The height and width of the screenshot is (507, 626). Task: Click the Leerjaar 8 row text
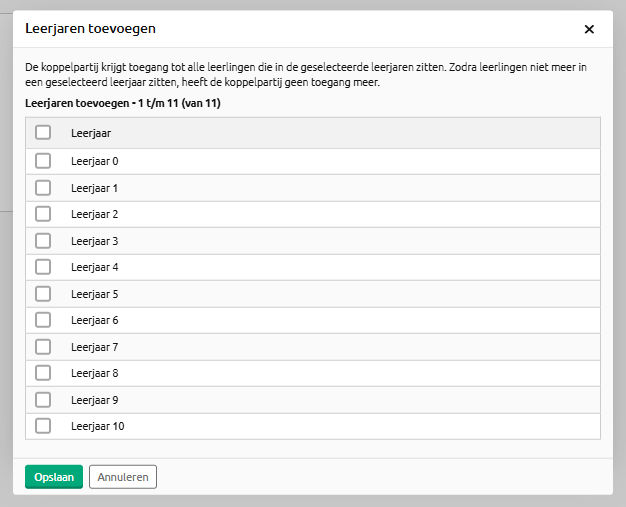coord(94,373)
